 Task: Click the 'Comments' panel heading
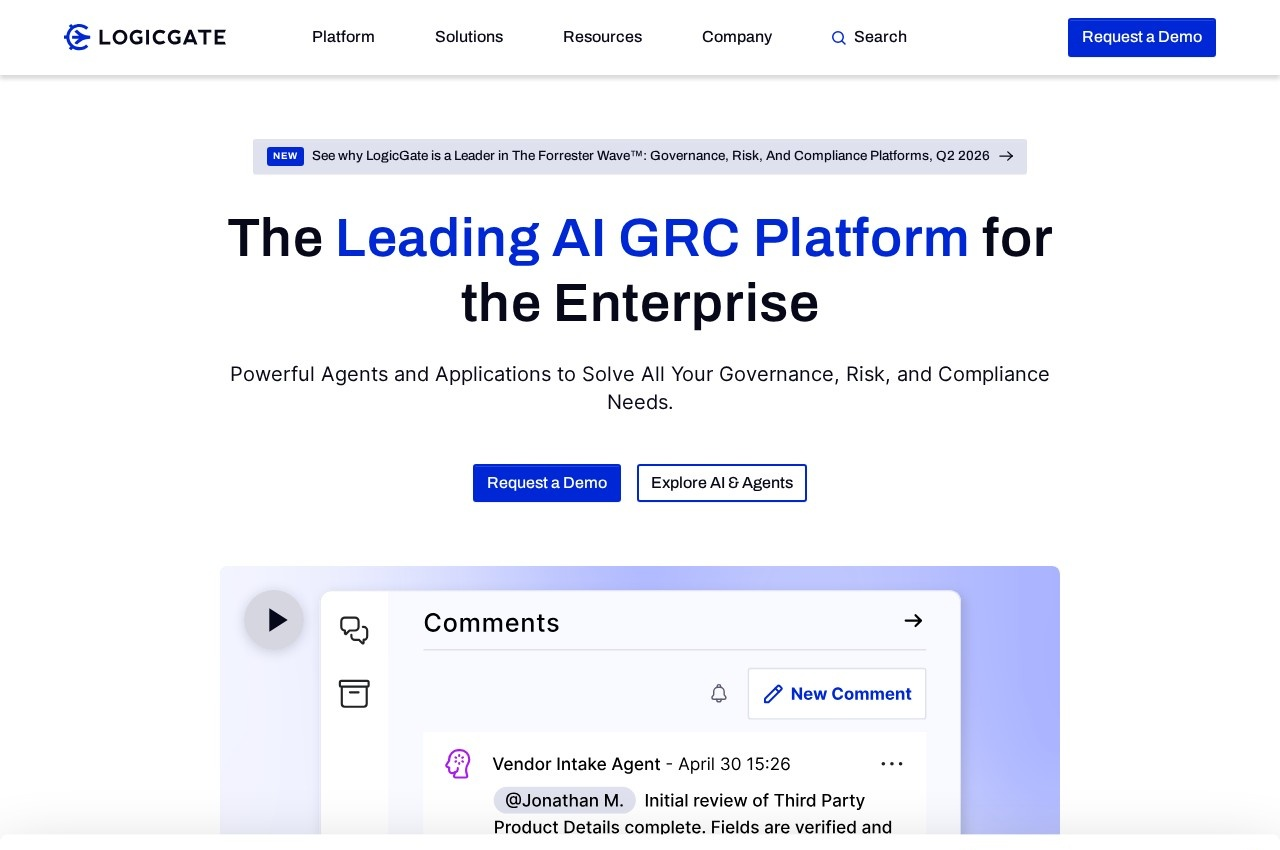[492, 623]
